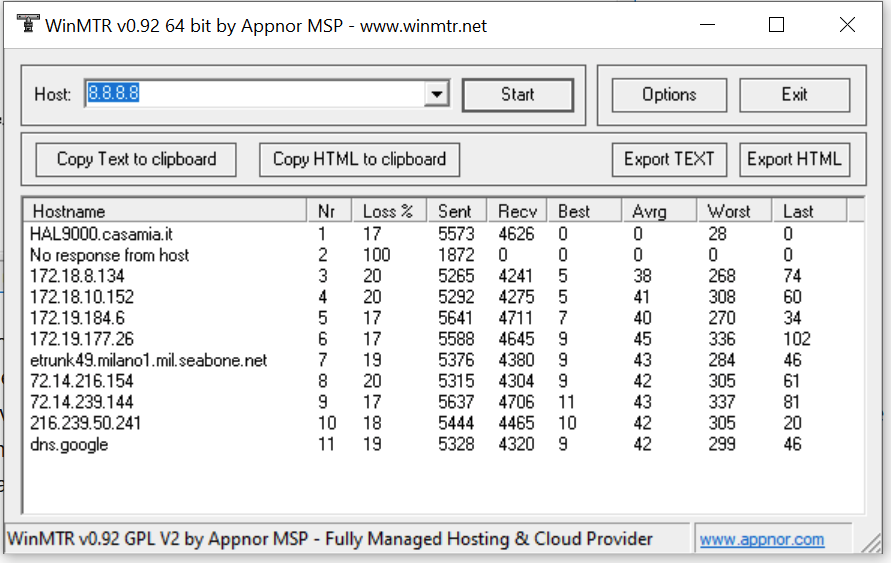
Task: Click Worst value 336 for hop 6
Action: (x=722, y=339)
